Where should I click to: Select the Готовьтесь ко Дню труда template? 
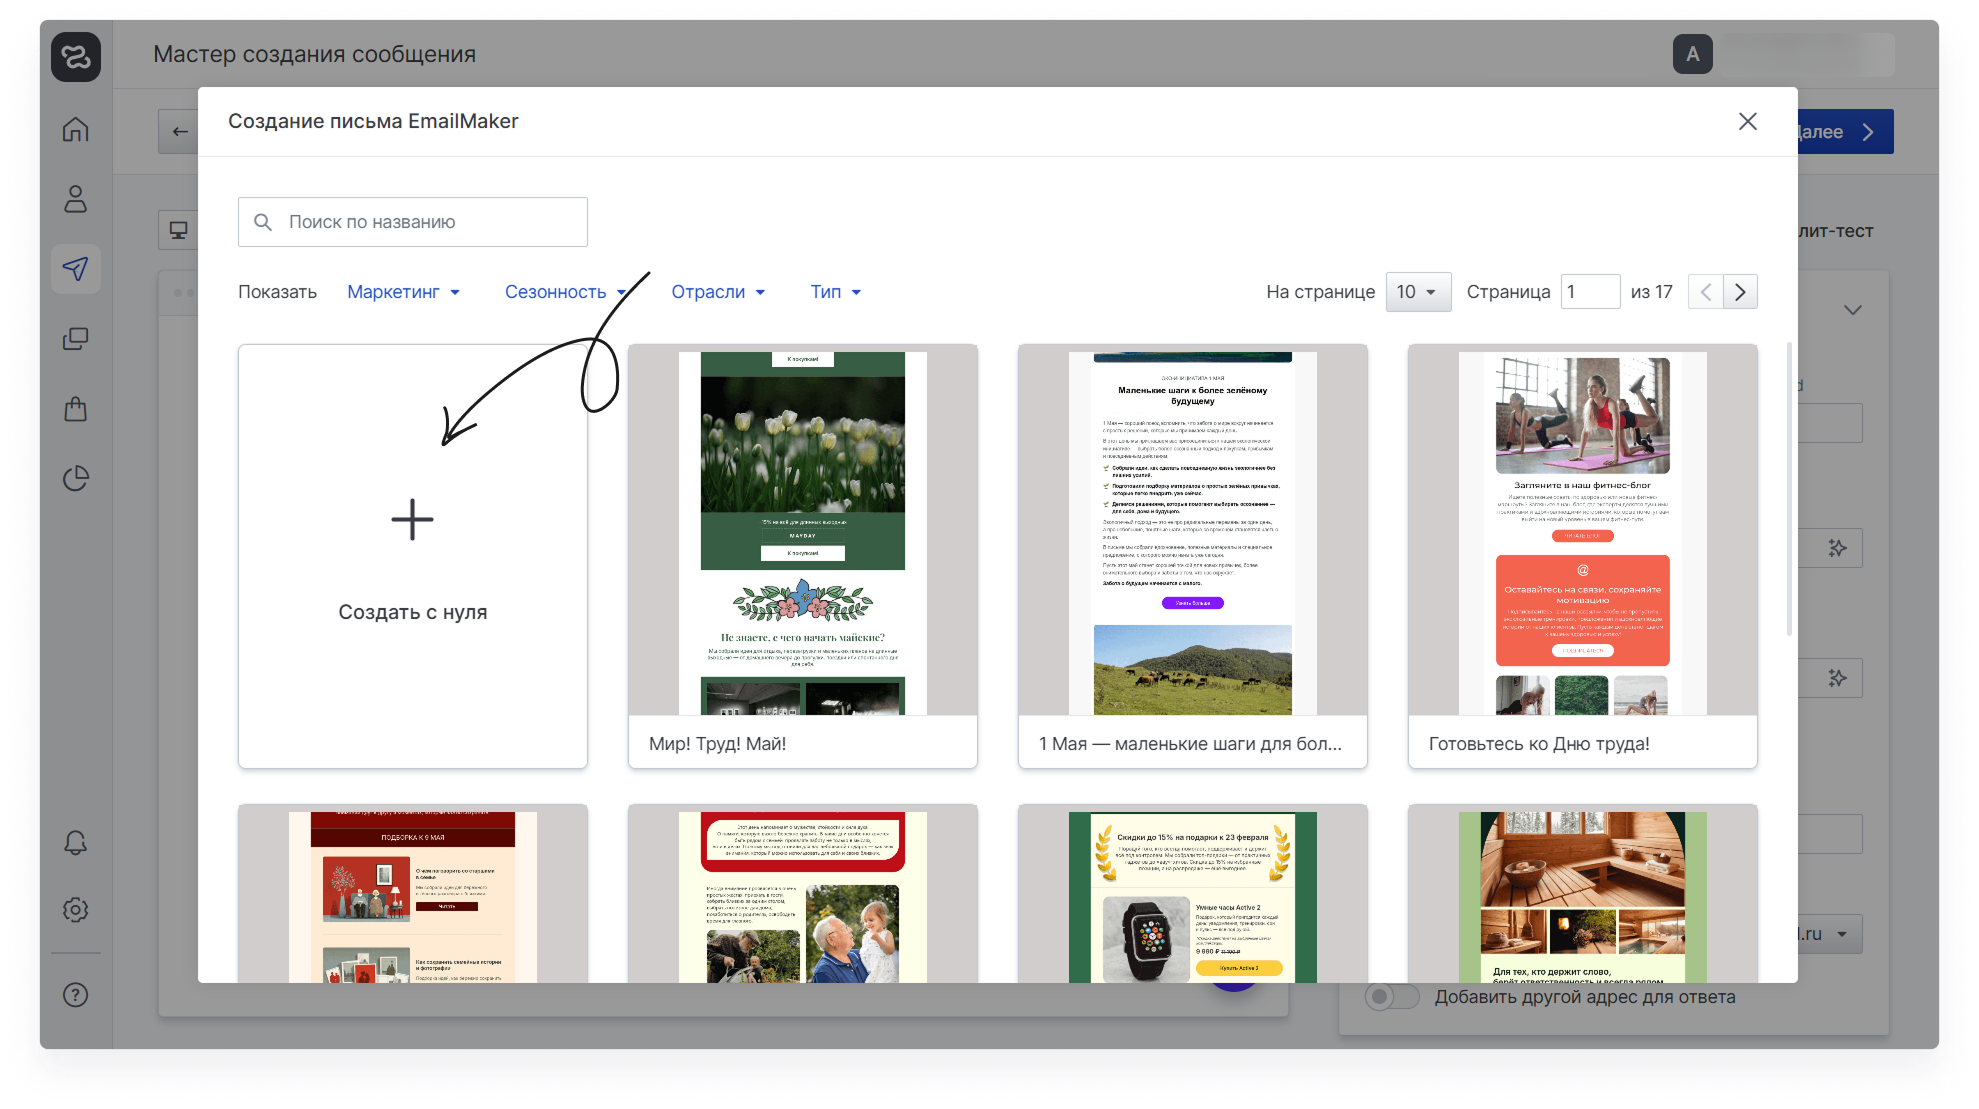(x=1582, y=556)
